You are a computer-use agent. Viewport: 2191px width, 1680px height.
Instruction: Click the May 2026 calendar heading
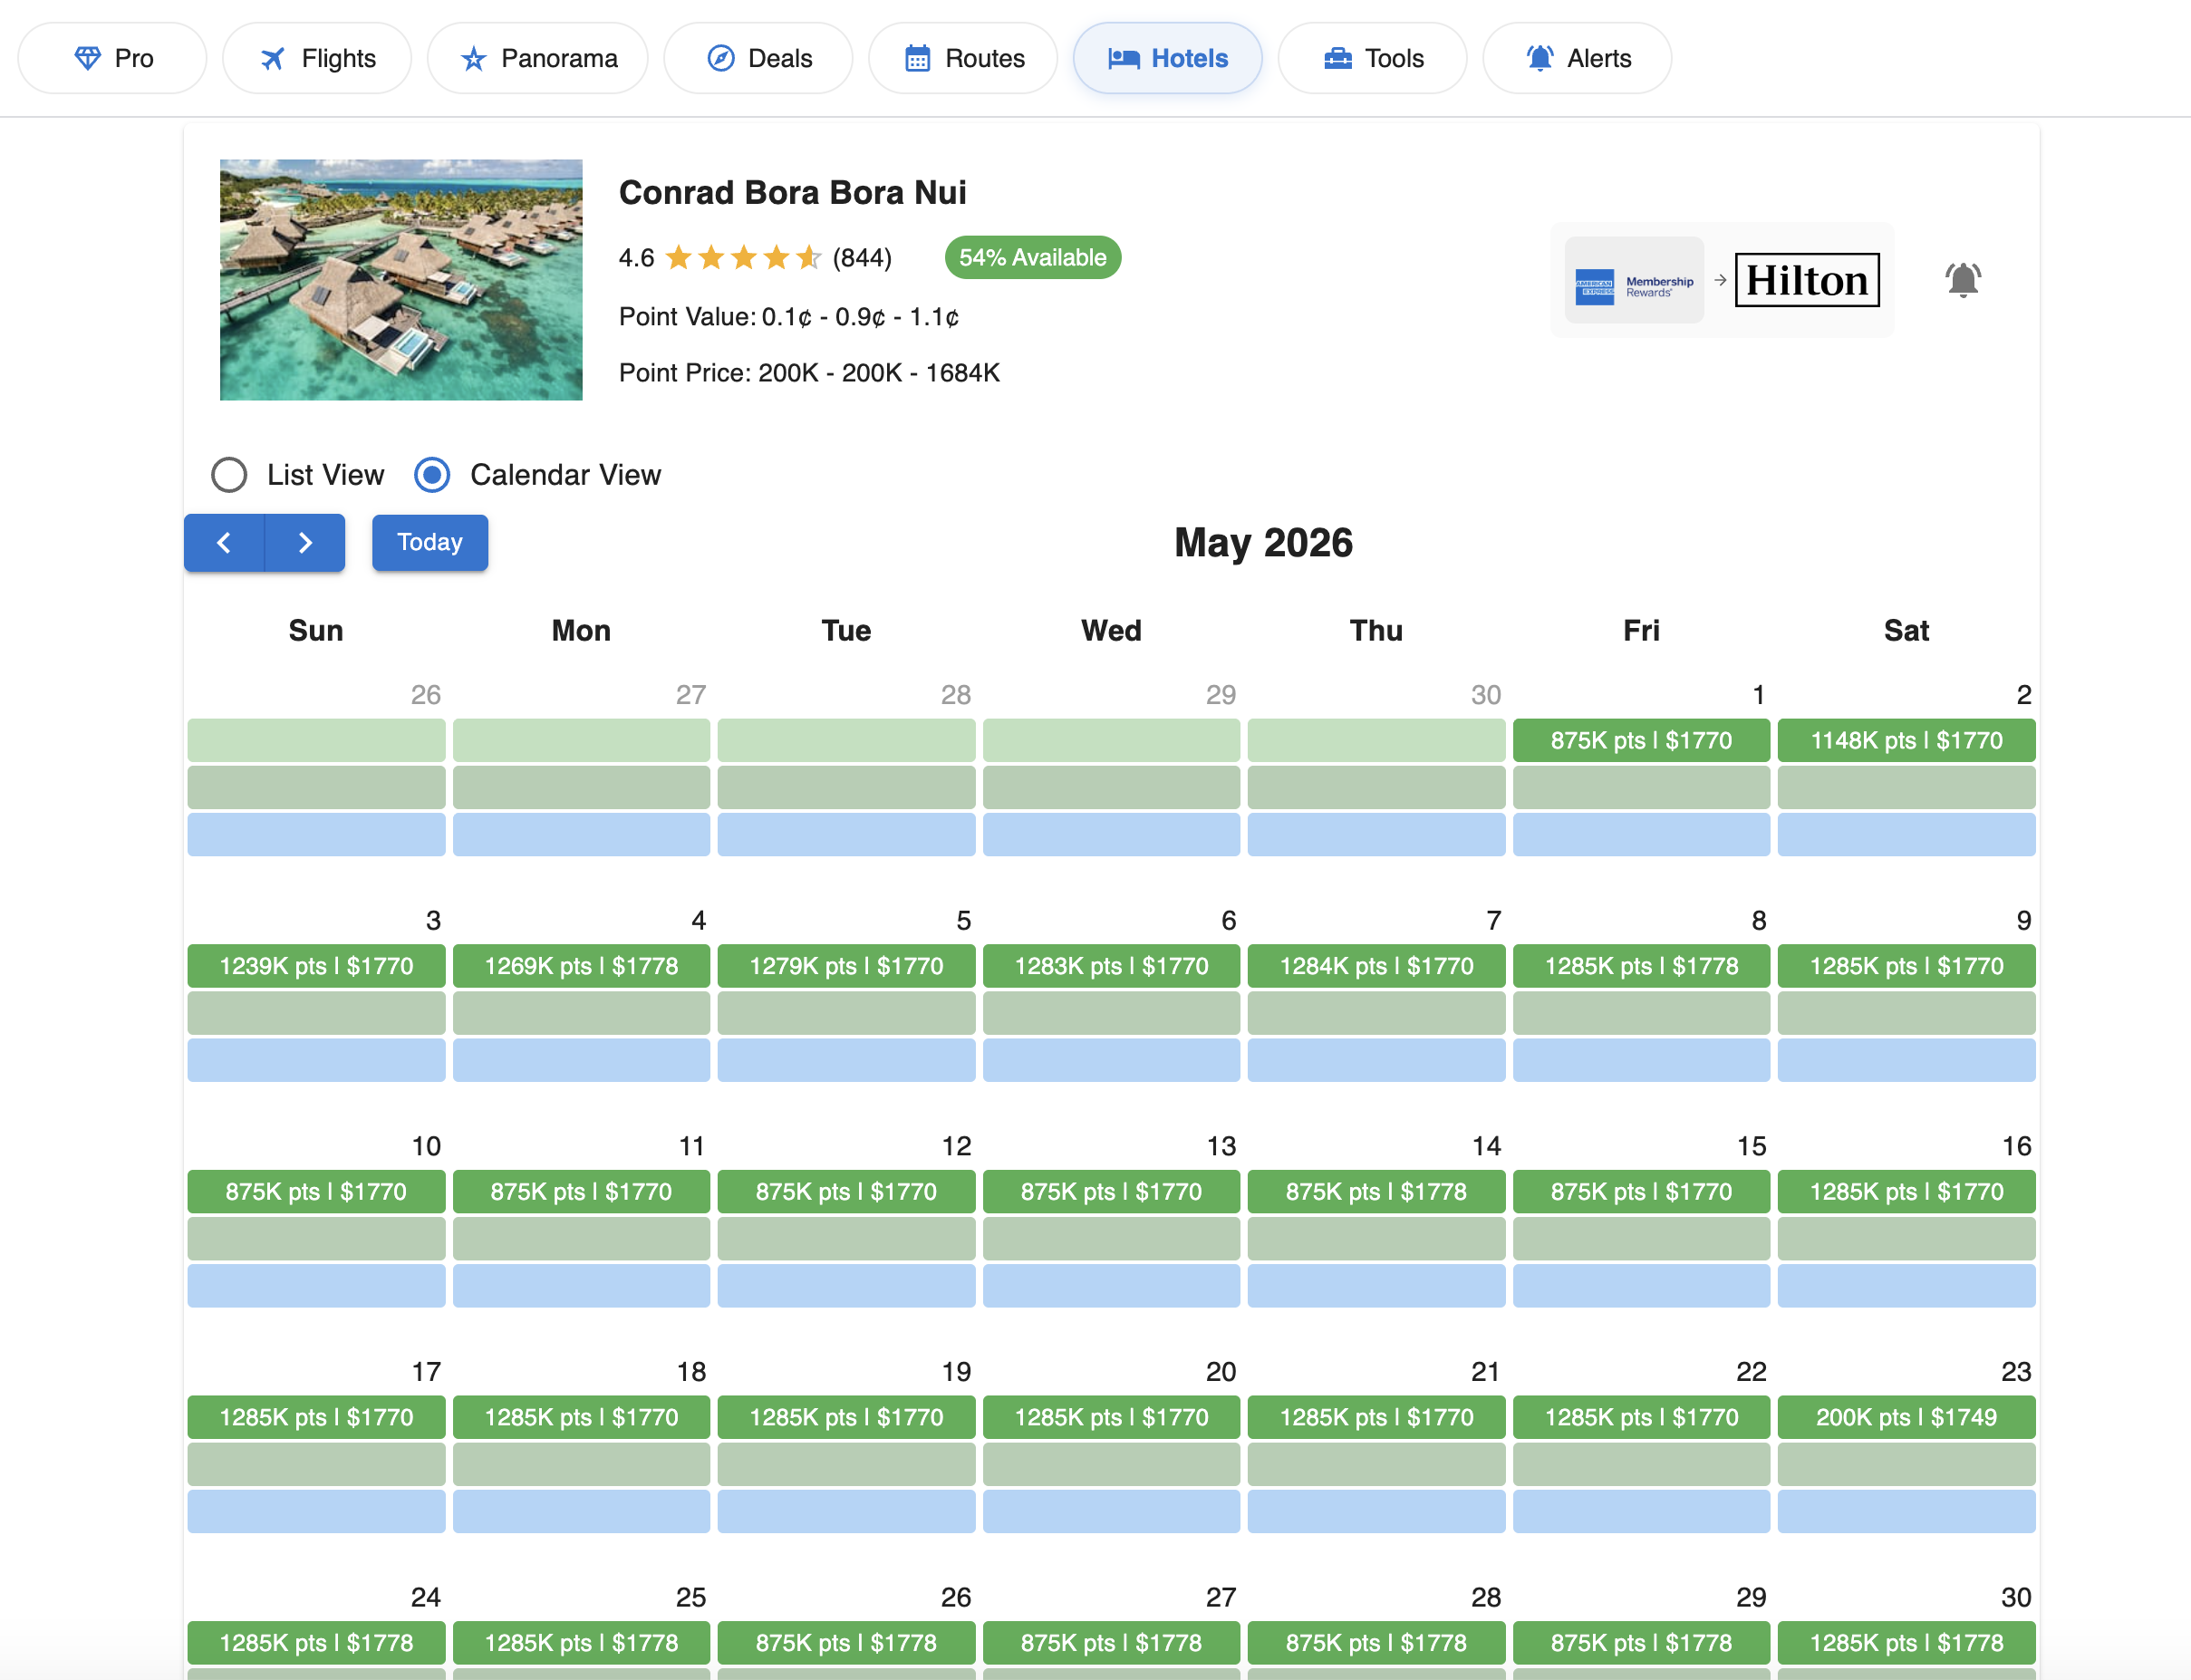tap(1263, 543)
